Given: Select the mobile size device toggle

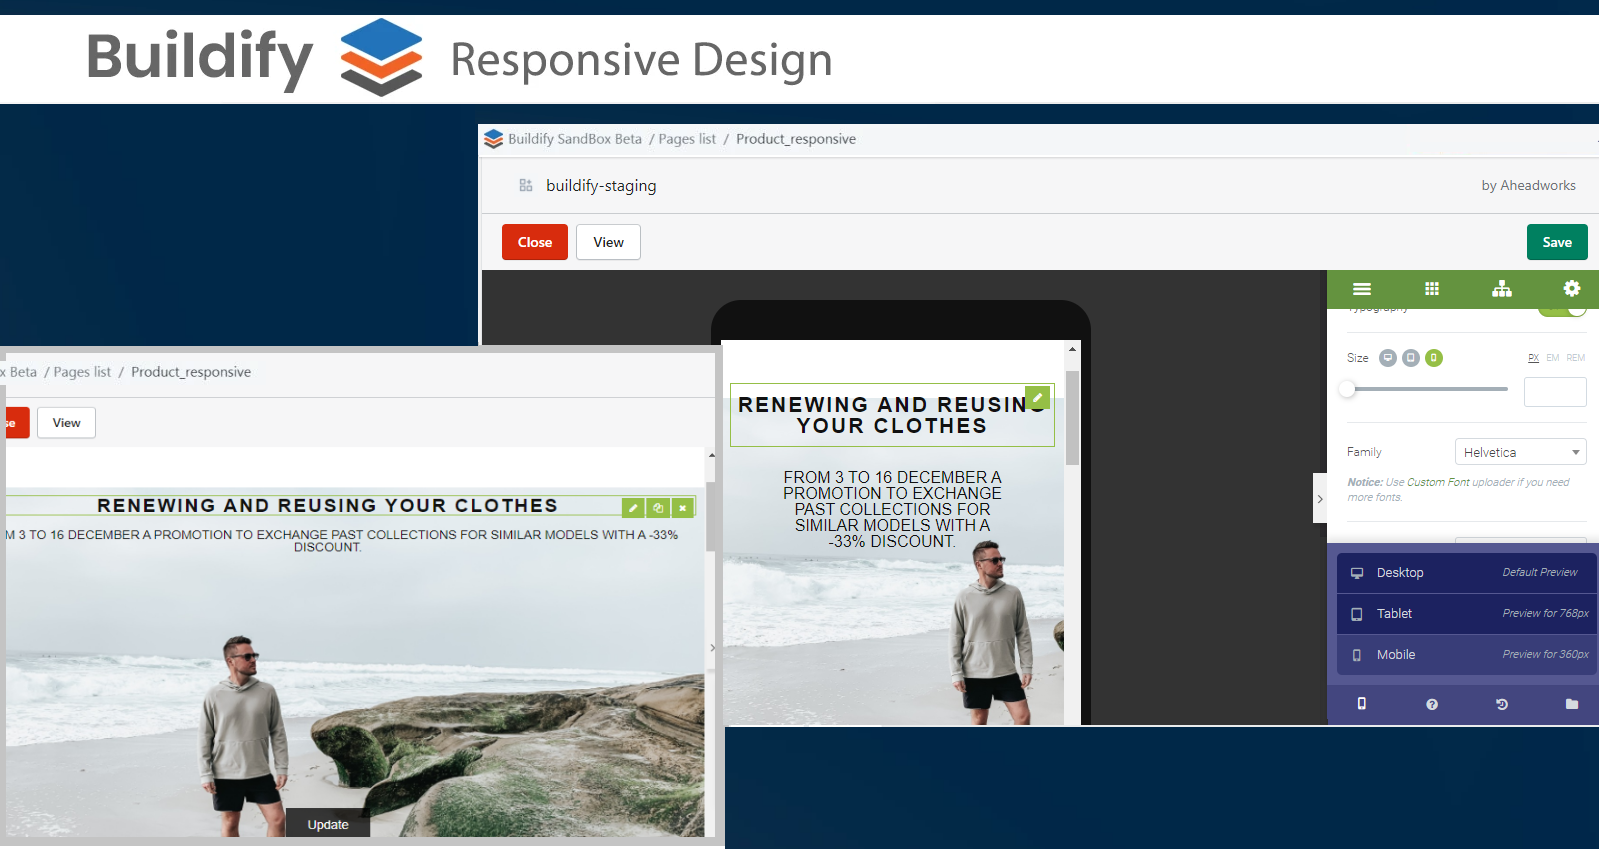Looking at the screenshot, I should 1433,358.
